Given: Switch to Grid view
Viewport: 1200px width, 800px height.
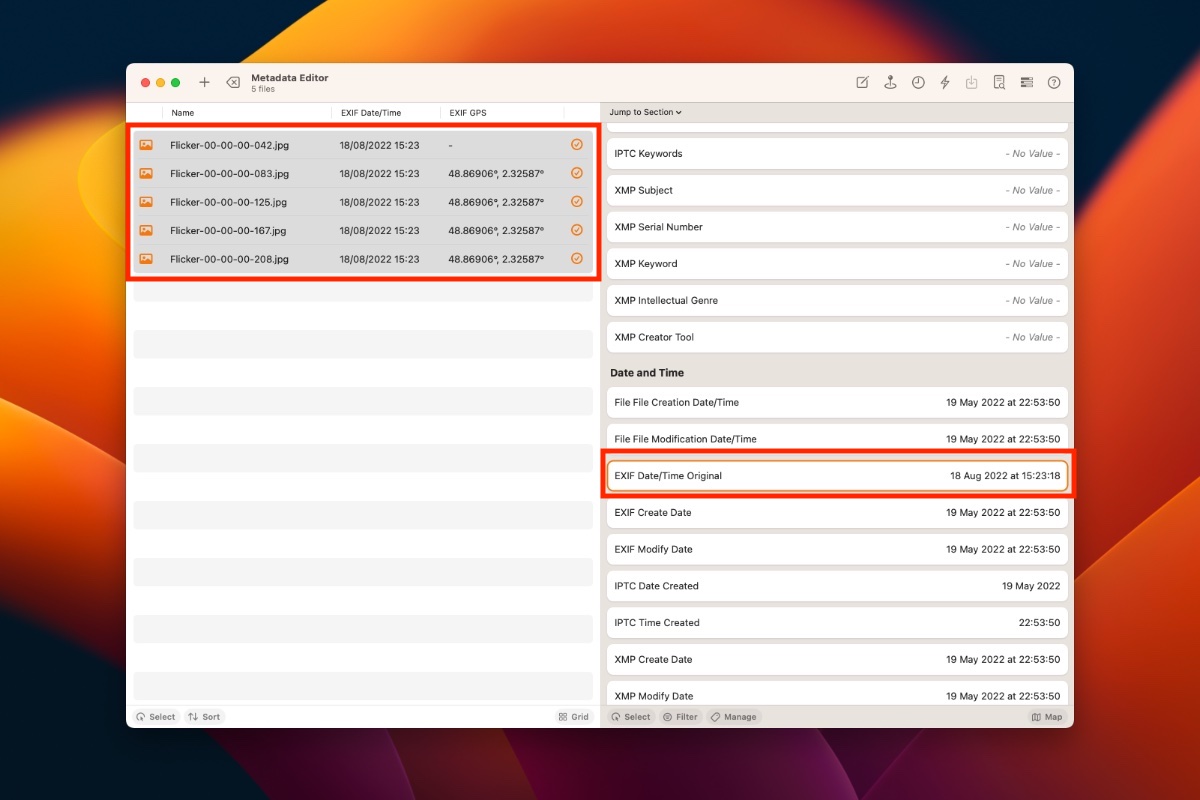Looking at the screenshot, I should [574, 717].
